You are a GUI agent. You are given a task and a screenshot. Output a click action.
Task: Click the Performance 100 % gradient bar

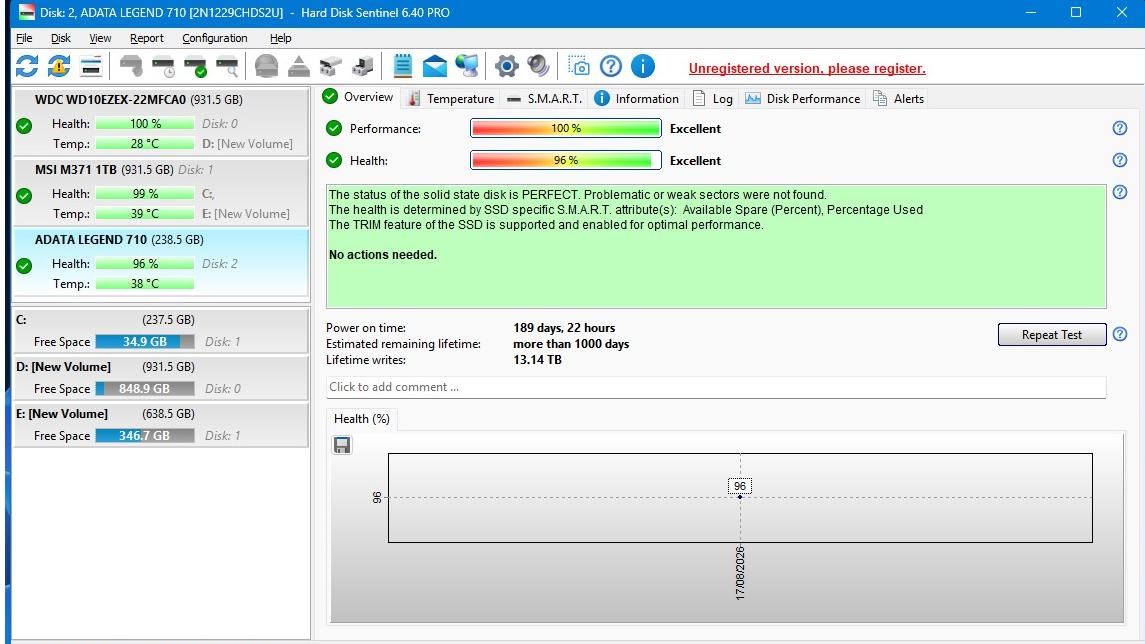pyautogui.click(x=566, y=129)
